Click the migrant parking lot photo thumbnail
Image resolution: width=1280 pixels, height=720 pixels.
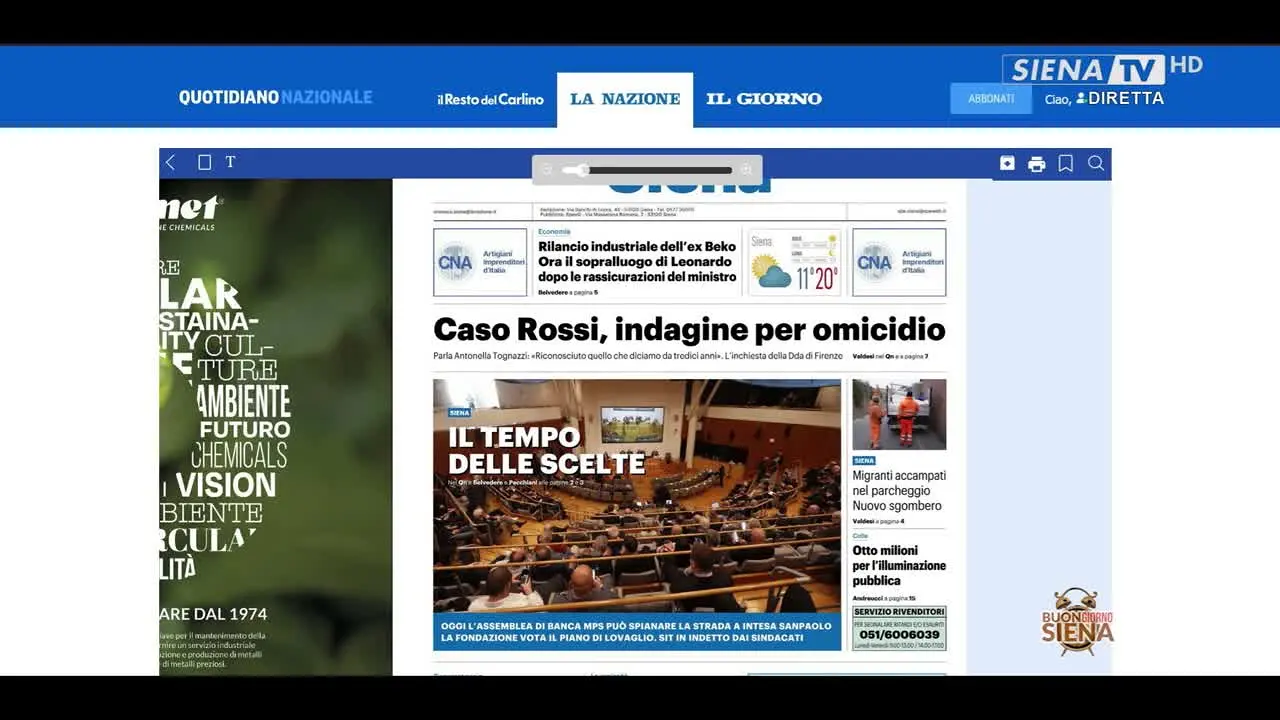[x=899, y=414]
